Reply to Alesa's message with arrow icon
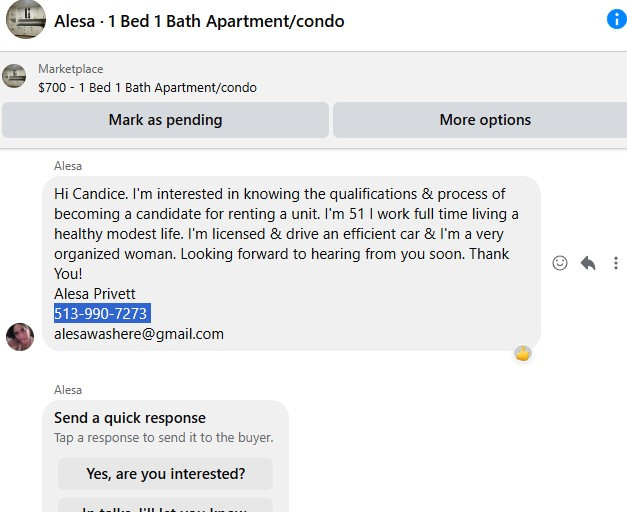Screen dimensions: 627x518 (588, 263)
